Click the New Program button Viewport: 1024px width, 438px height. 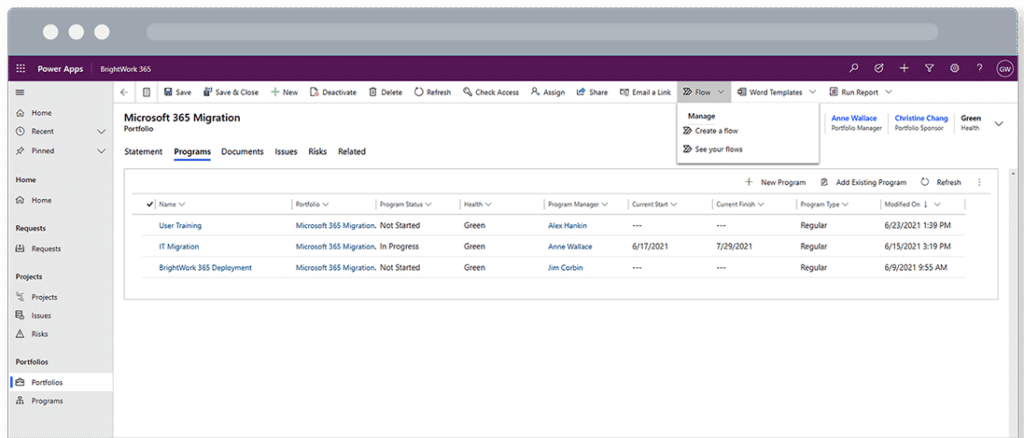click(775, 182)
